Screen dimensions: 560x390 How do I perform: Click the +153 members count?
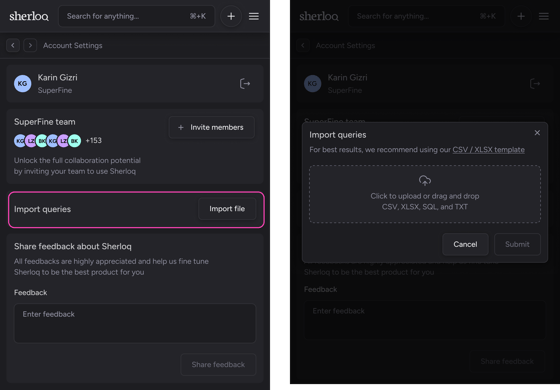(94, 140)
